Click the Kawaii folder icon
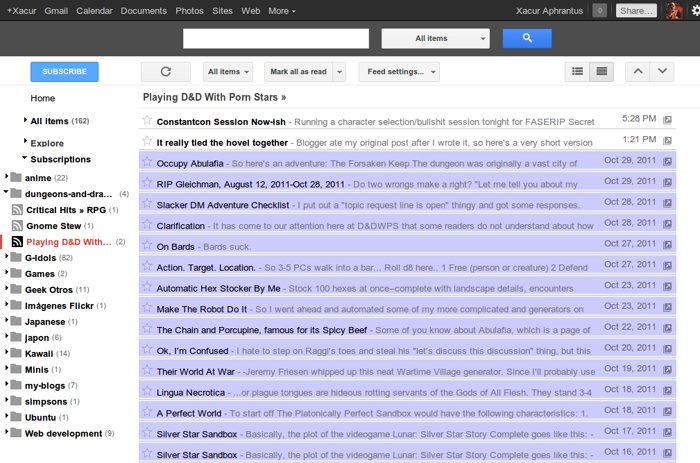This screenshot has width=700, height=463. (x=16, y=353)
